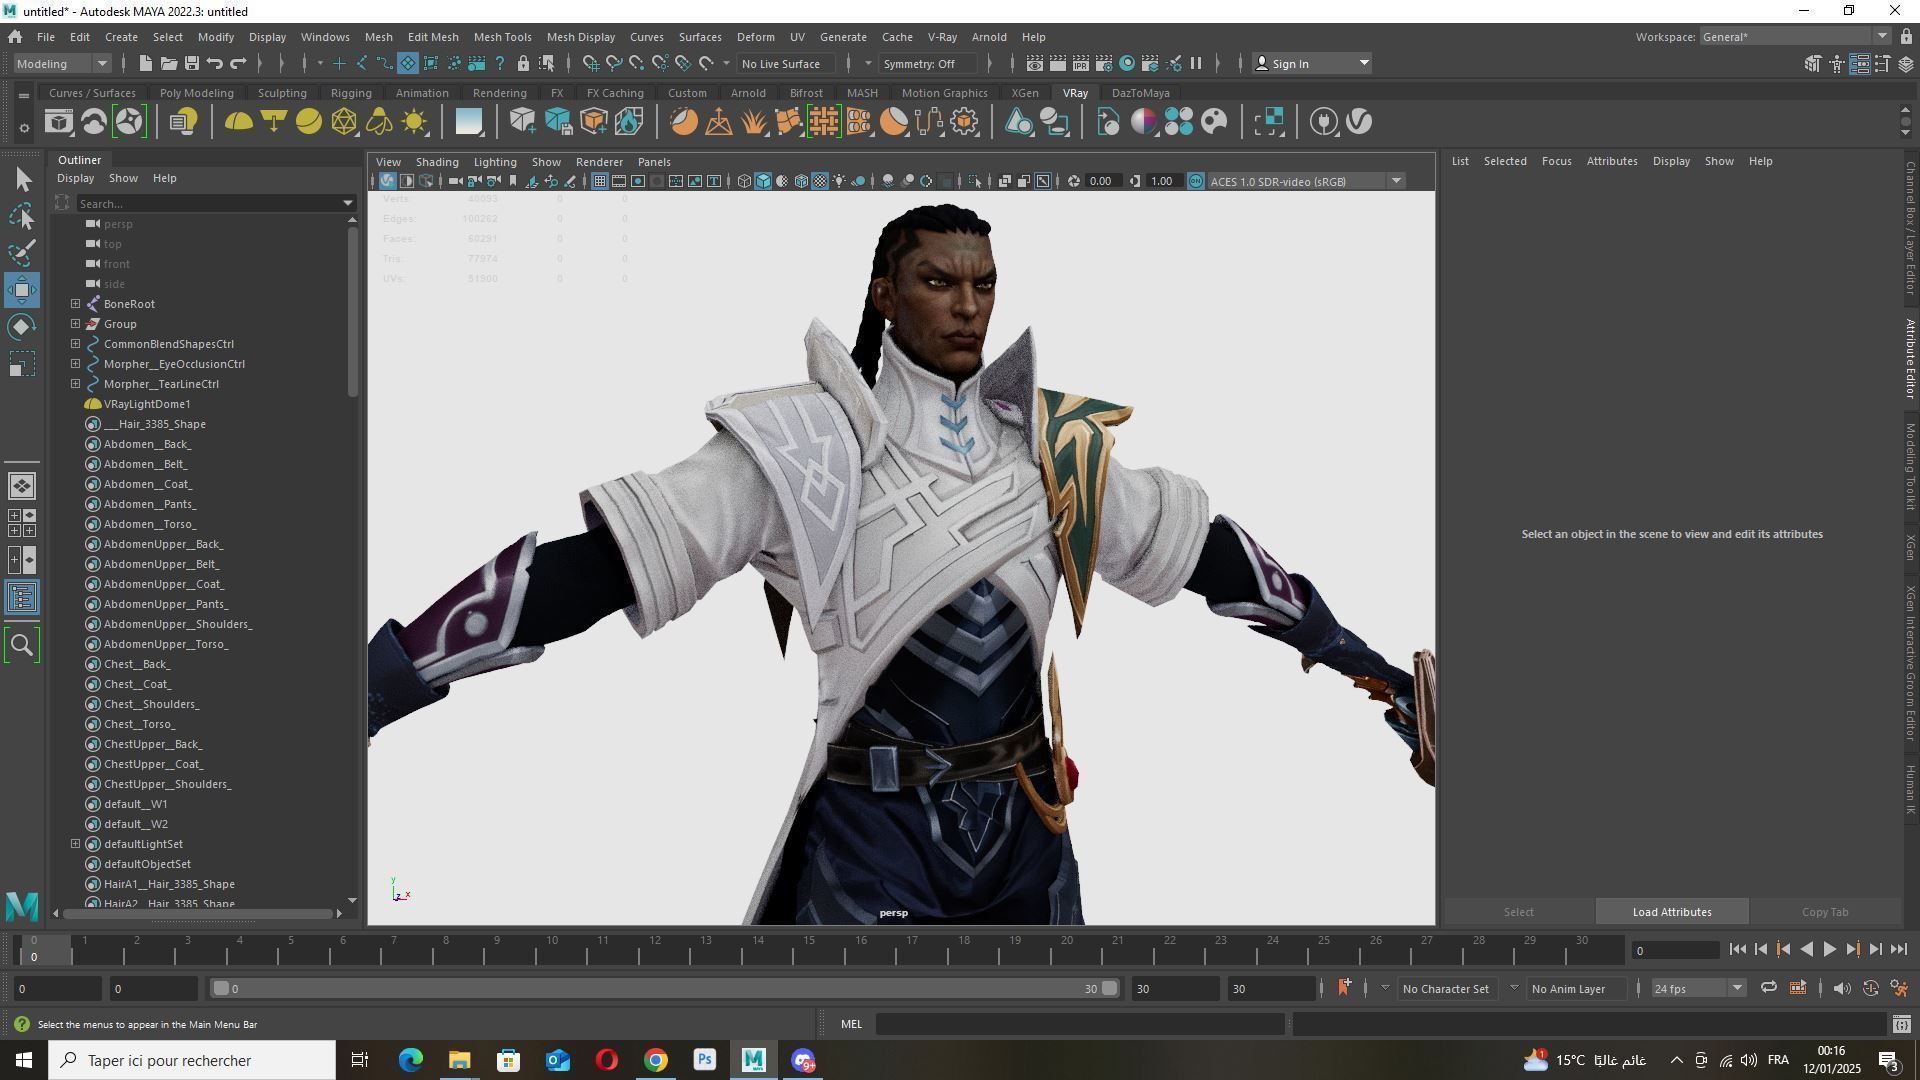Image resolution: width=1920 pixels, height=1080 pixels.
Task: Click the MEL command line input
Action: click(1079, 1024)
